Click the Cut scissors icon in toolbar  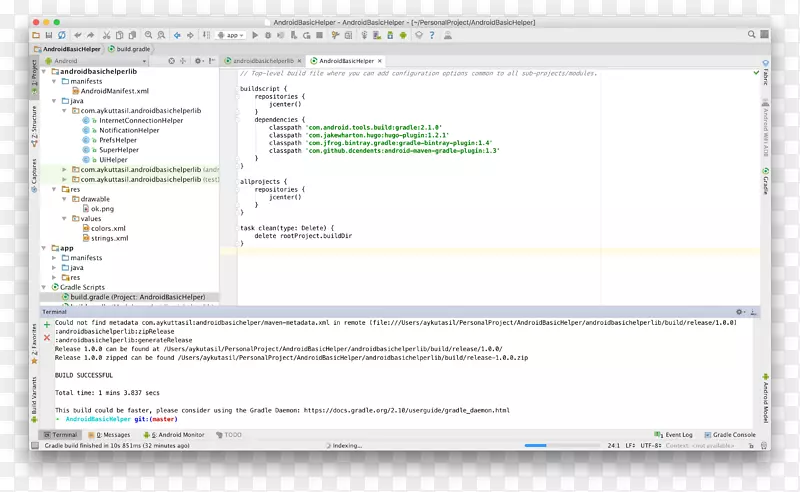click(x=105, y=35)
